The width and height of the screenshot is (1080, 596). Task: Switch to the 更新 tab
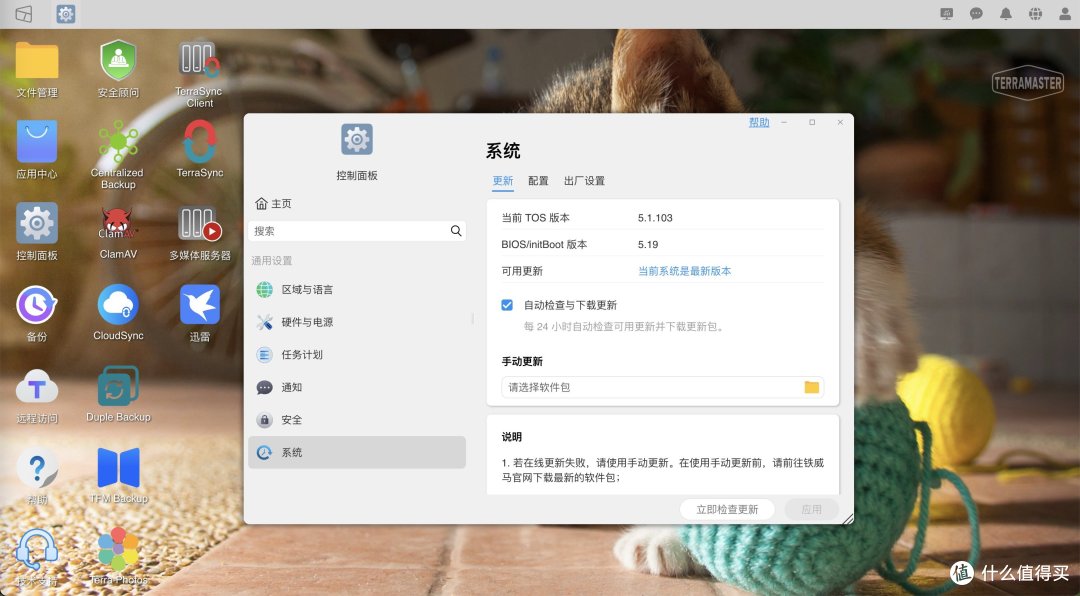pos(503,181)
